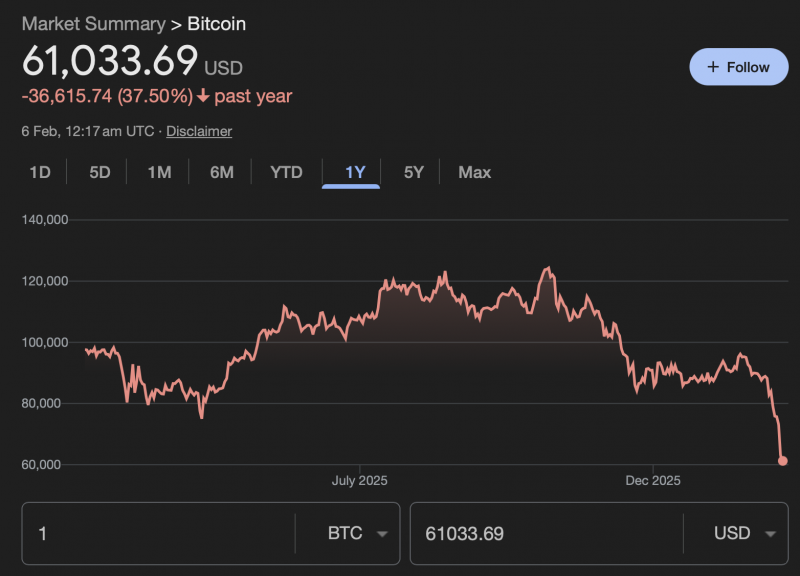Show the 1M price history
800x576 pixels.
[159, 172]
